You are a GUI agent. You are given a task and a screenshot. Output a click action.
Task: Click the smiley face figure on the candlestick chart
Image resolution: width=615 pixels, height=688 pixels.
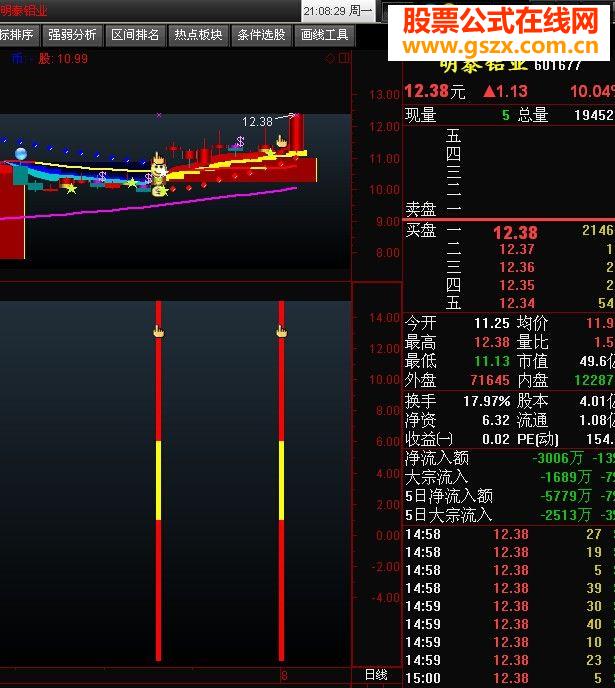(x=159, y=168)
